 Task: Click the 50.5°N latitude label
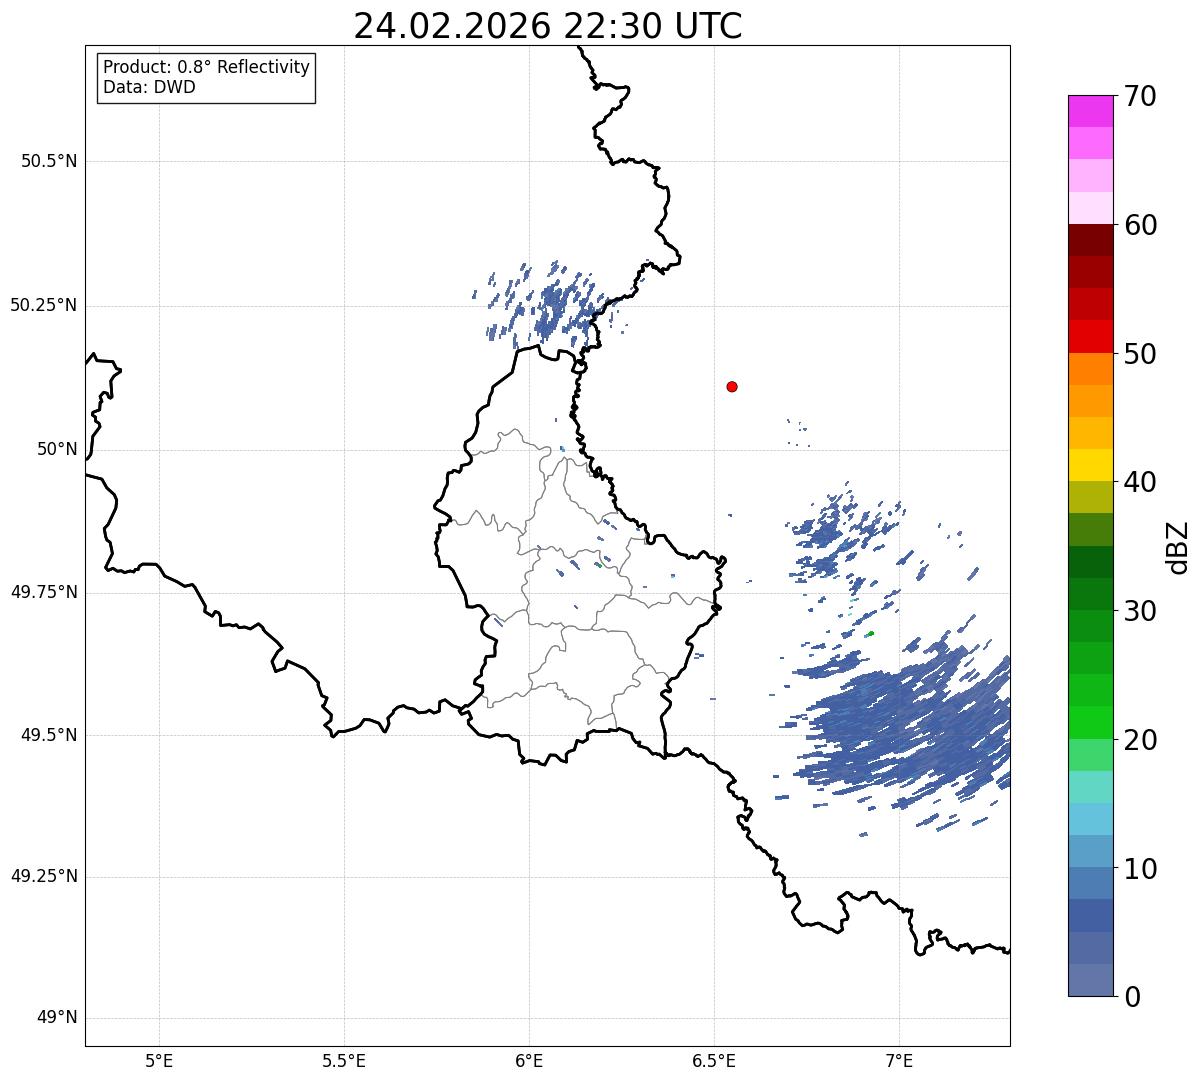point(49,161)
